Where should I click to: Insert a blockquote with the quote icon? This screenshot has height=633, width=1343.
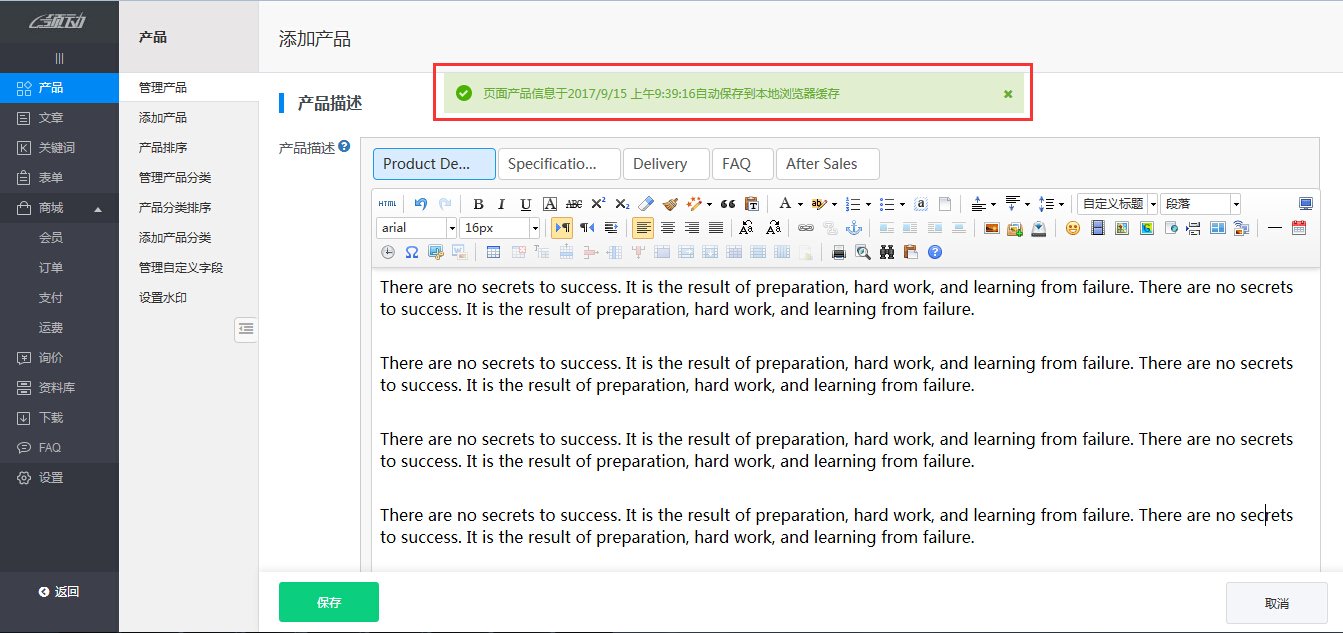click(x=728, y=204)
